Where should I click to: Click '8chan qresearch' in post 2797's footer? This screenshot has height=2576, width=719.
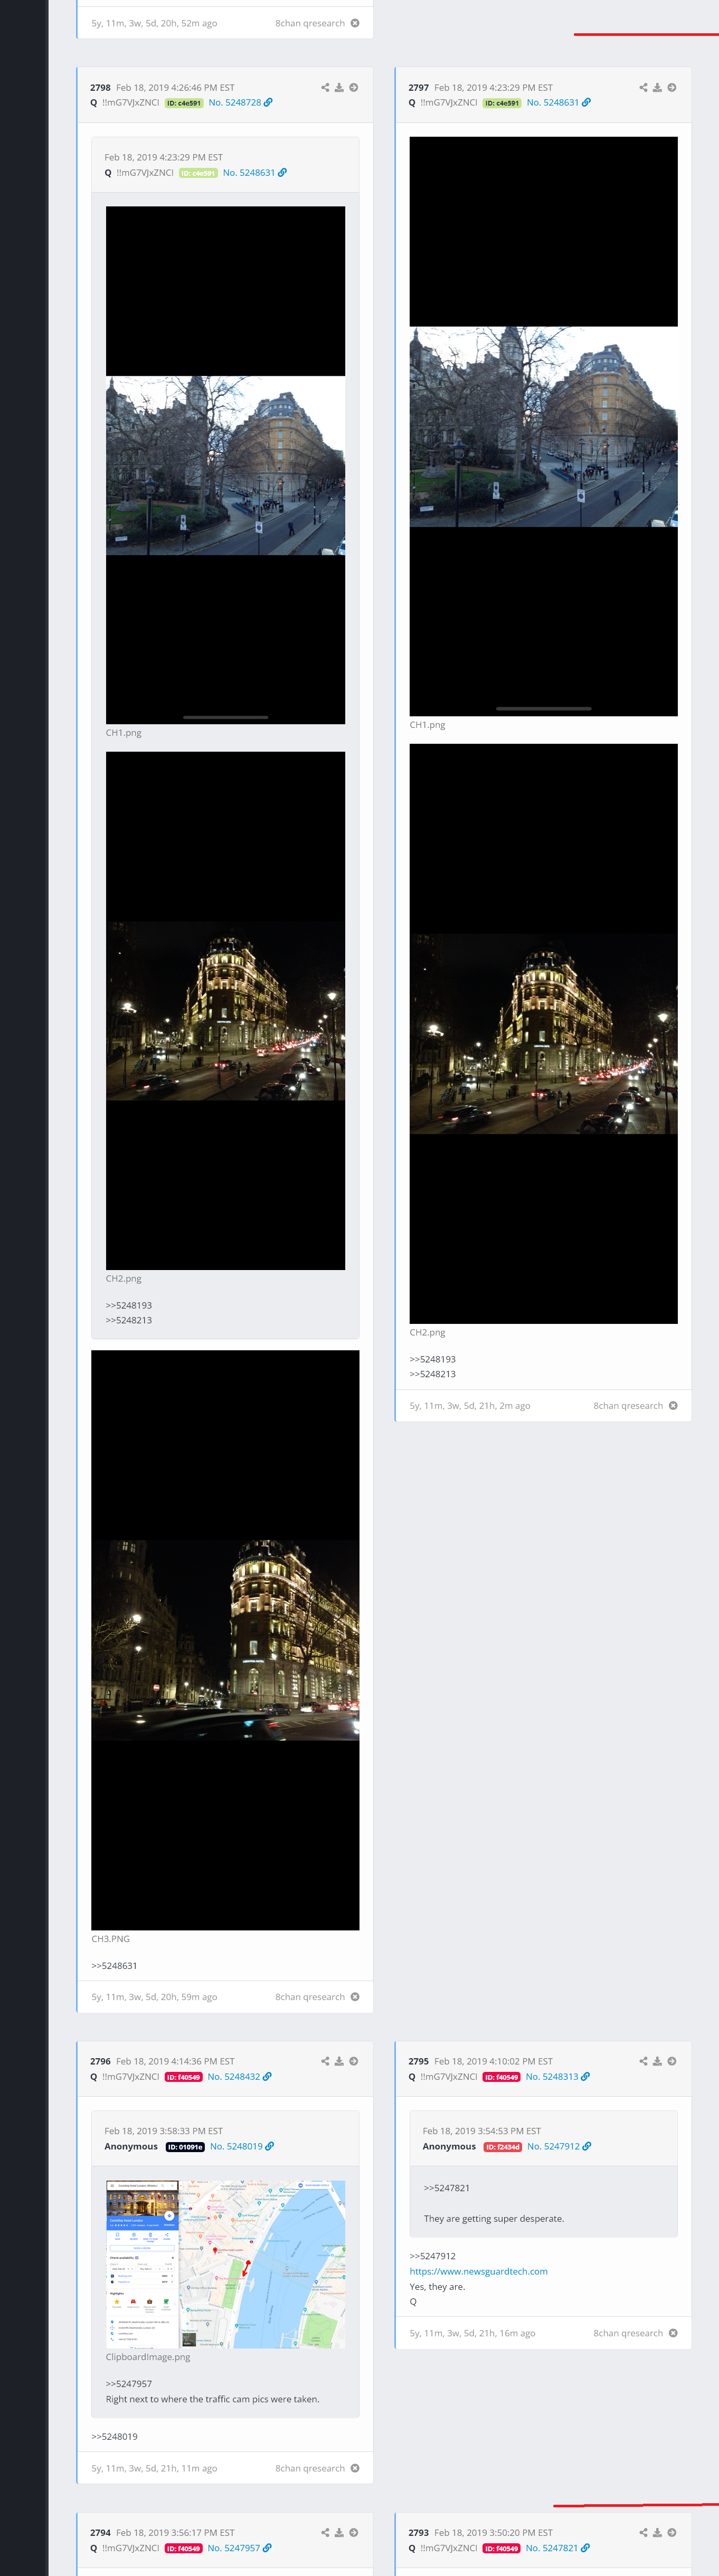628,1406
